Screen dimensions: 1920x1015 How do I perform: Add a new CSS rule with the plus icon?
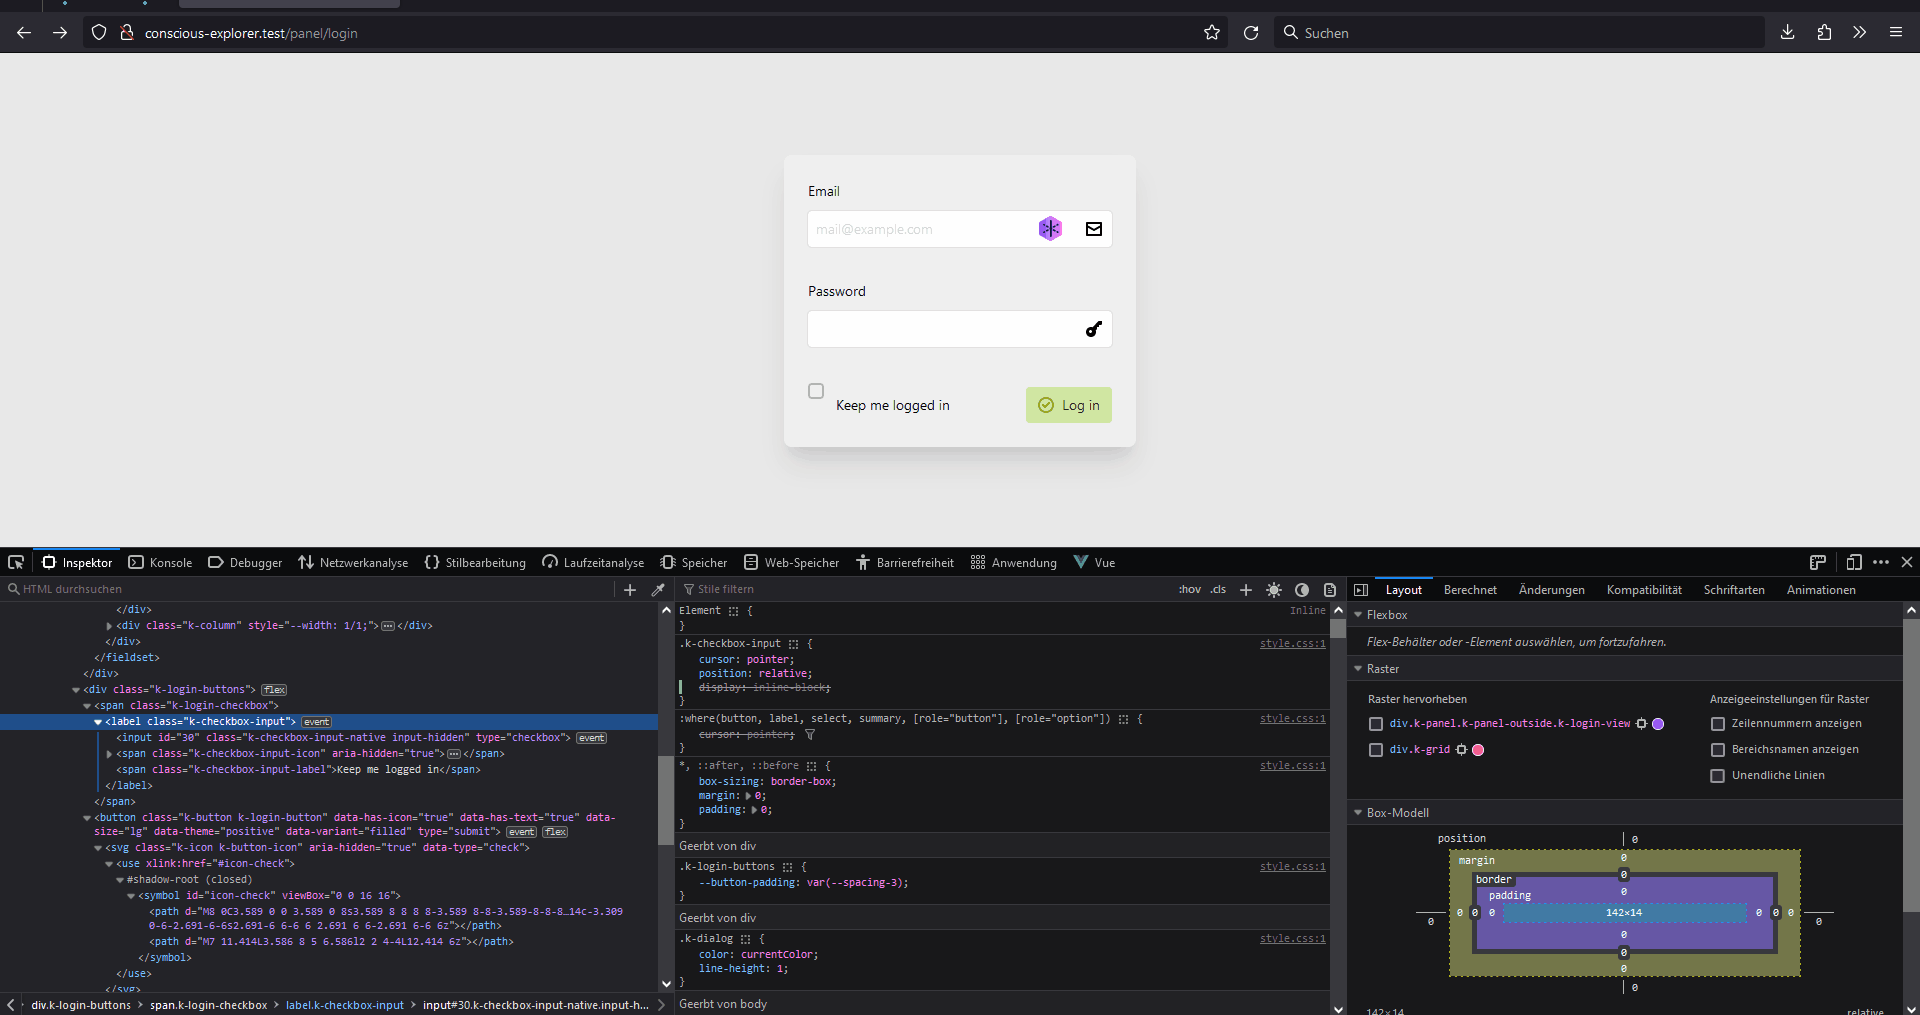(1245, 590)
